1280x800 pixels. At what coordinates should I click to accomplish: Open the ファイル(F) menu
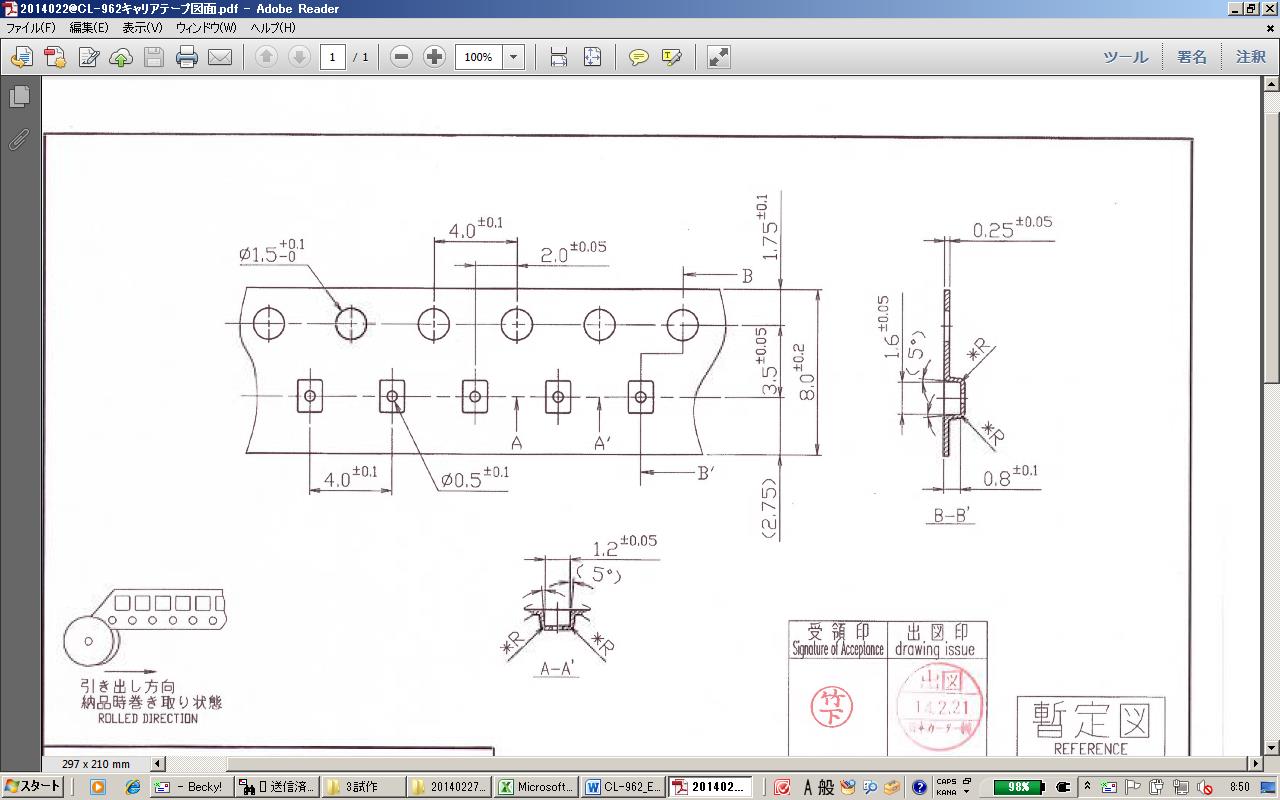(x=31, y=27)
